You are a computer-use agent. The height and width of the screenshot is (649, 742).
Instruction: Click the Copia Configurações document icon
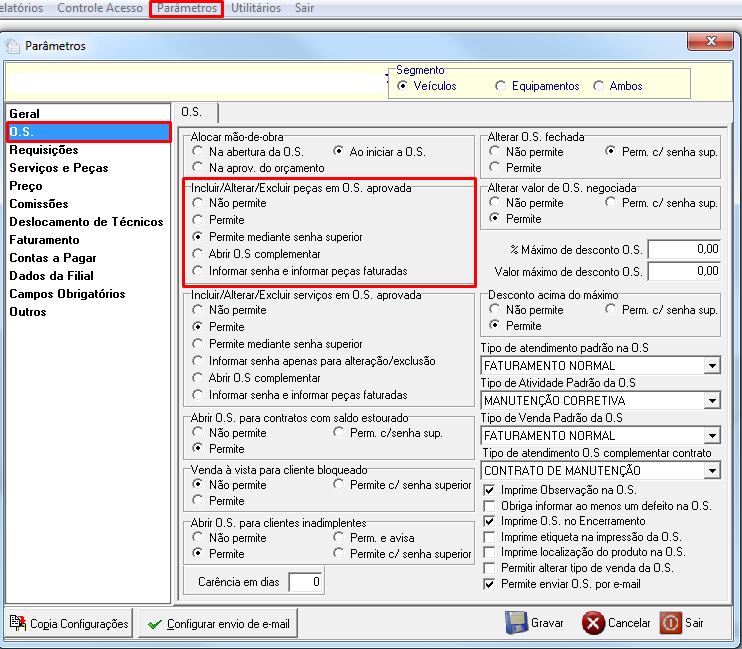18,623
